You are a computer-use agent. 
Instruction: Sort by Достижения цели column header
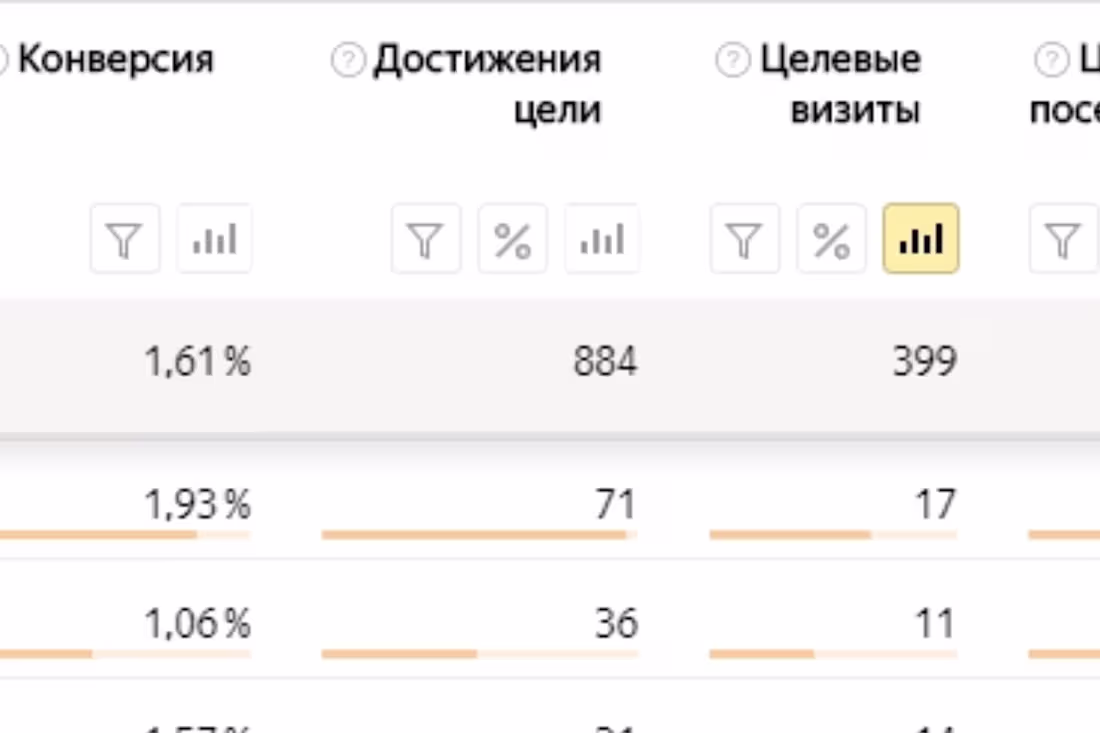(488, 84)
